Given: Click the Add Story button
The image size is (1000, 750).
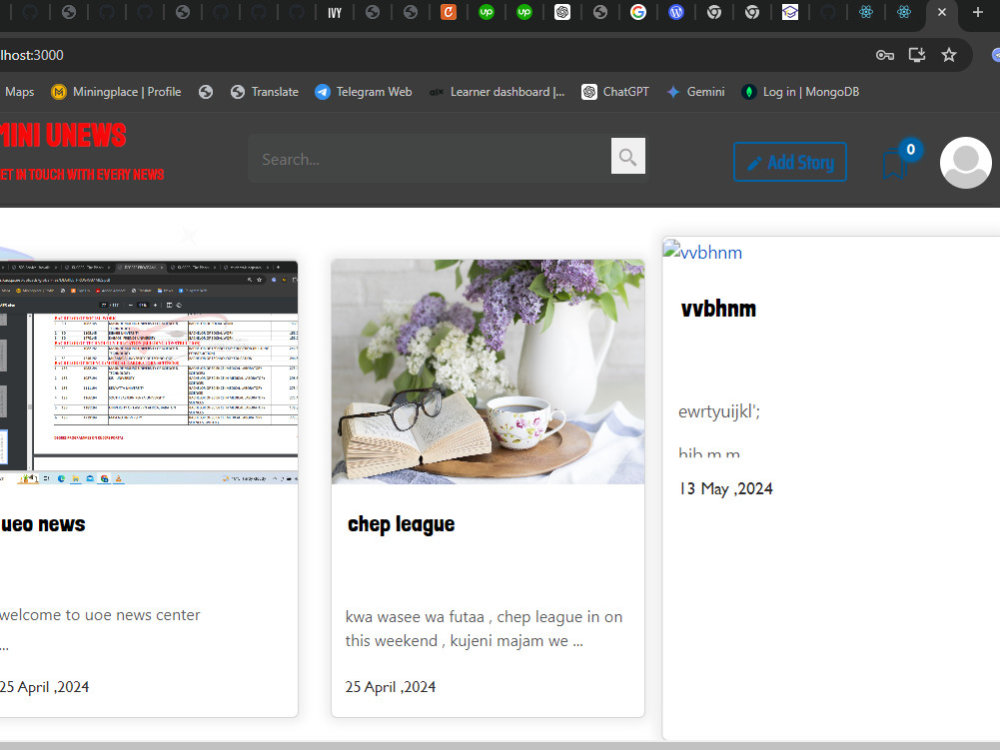Looking at the screenshot, I should coord(790,161).
